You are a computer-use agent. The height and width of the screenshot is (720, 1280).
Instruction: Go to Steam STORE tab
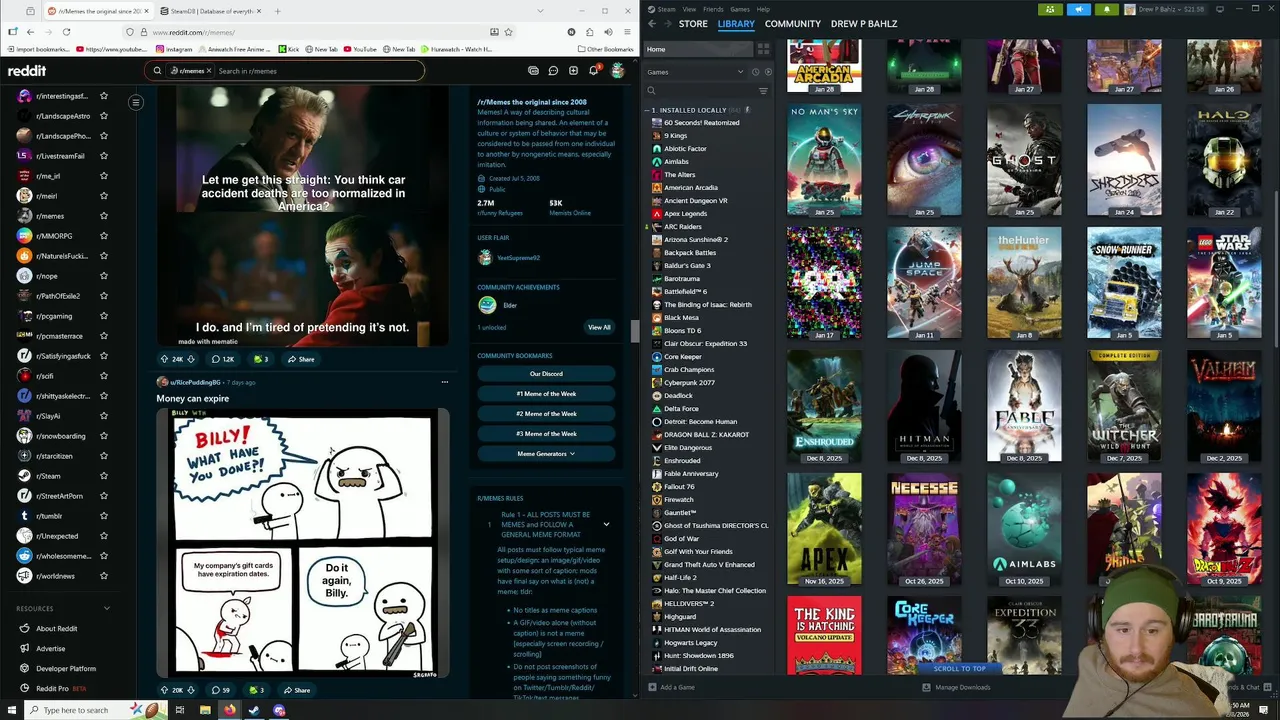click(x=693, y=23)
